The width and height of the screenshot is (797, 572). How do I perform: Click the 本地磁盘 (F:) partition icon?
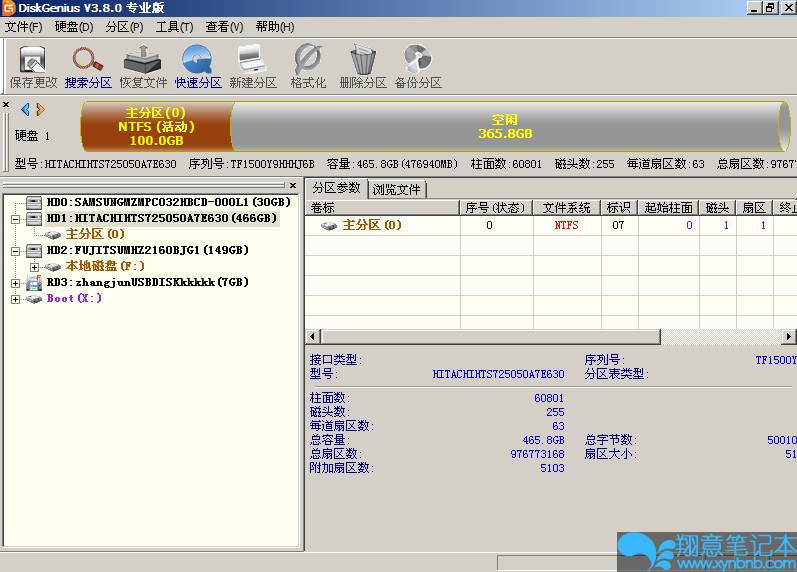53,267
